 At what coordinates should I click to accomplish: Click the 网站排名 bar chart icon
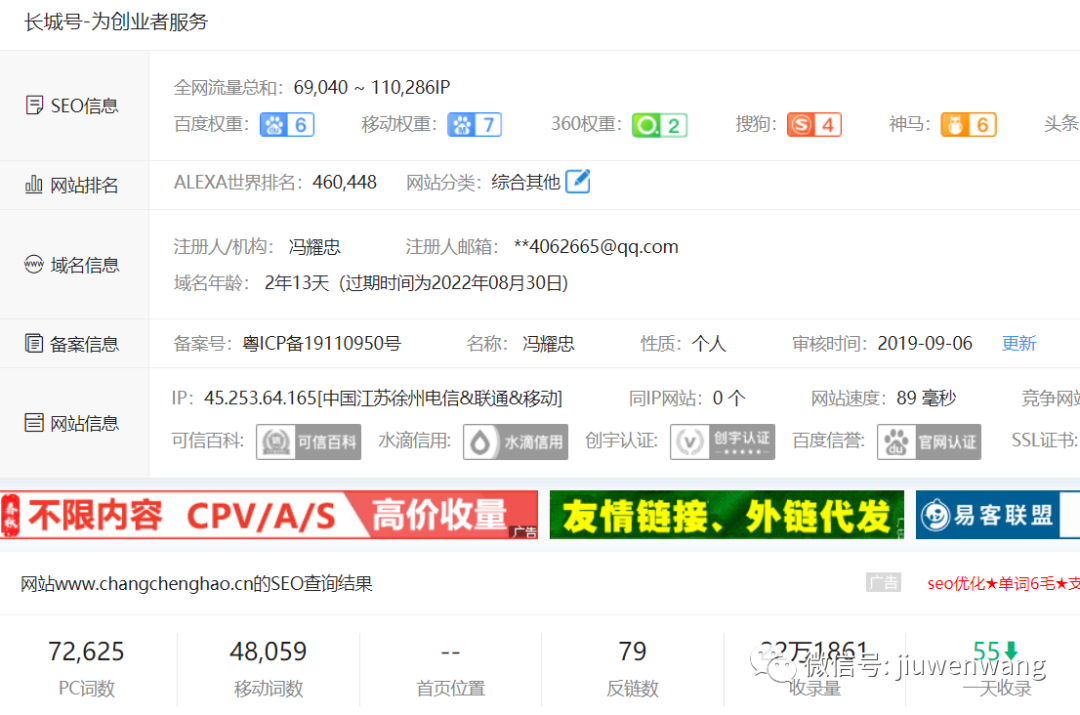click(34, 185)
